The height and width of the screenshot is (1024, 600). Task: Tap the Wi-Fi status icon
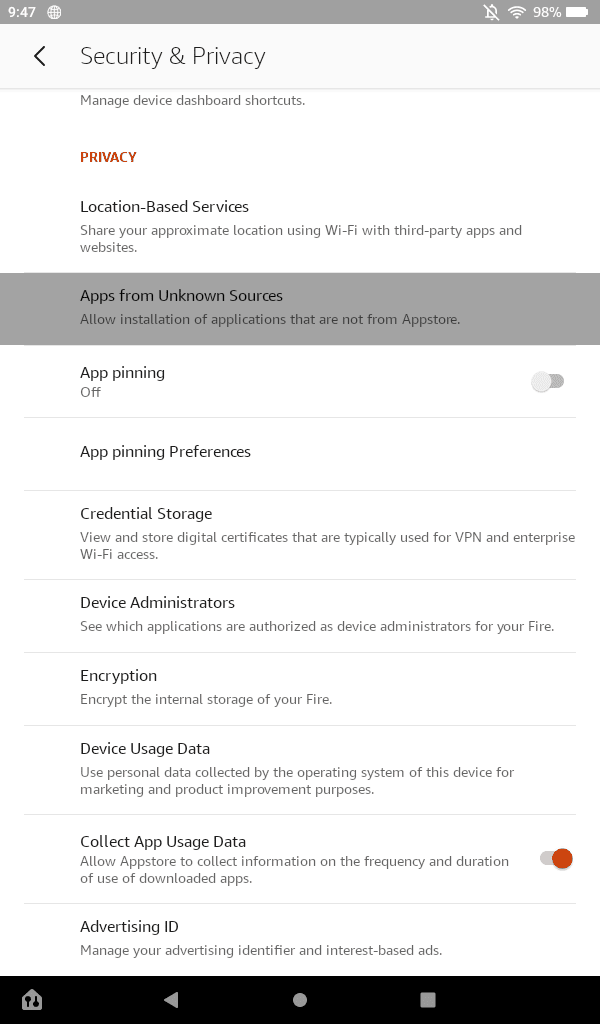[x=516, y=12]
